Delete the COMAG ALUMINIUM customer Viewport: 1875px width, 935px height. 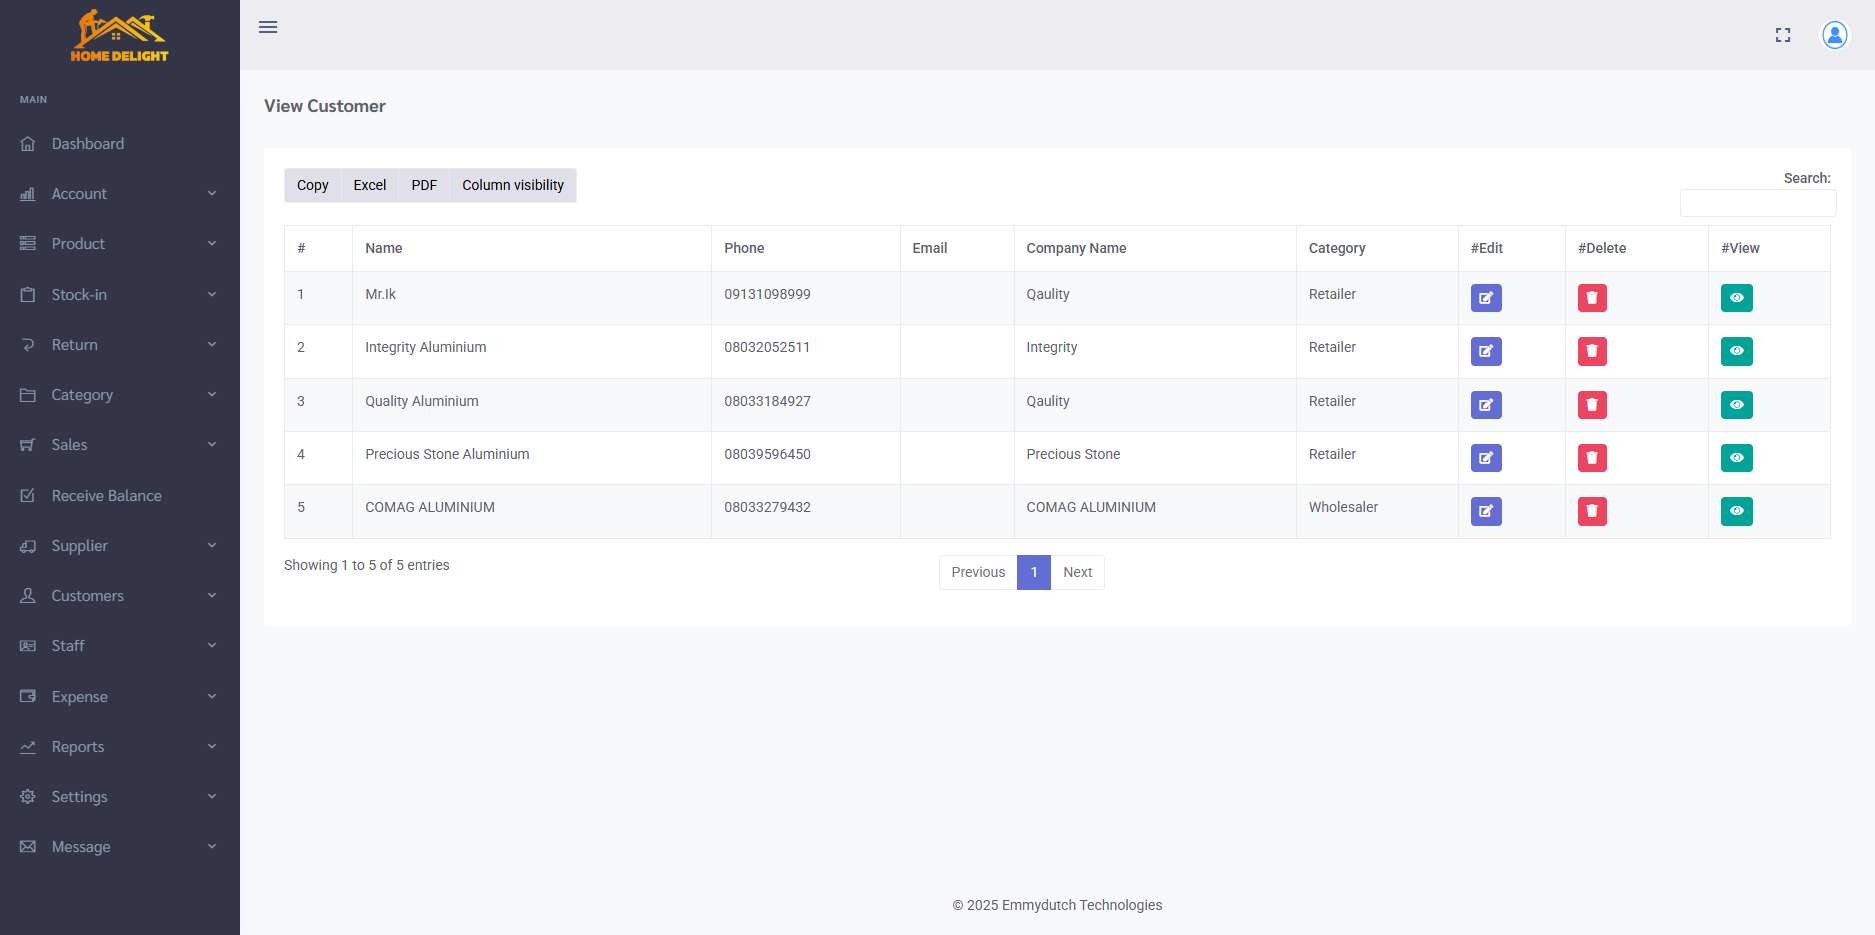tap(1592, 511)
